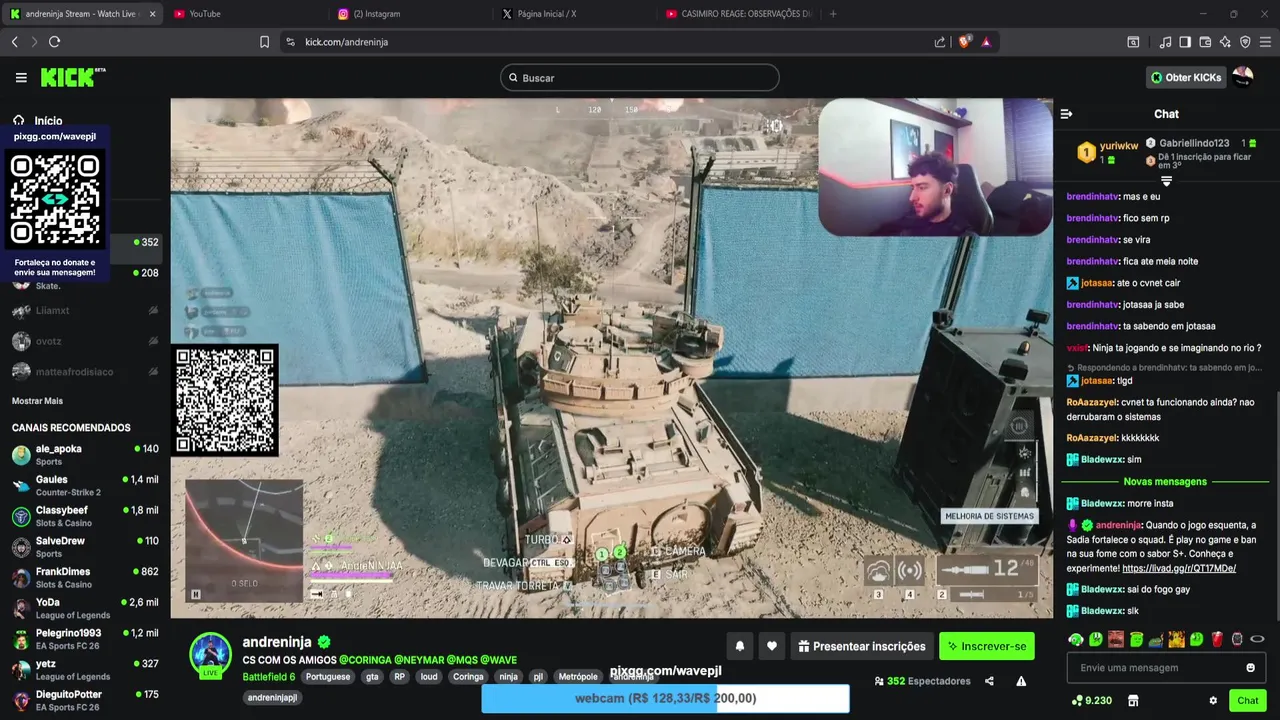Open chat settings gear icon
Image resolution: width=1280 pixels, height=720 pixels.
[x=1213, y=701]
